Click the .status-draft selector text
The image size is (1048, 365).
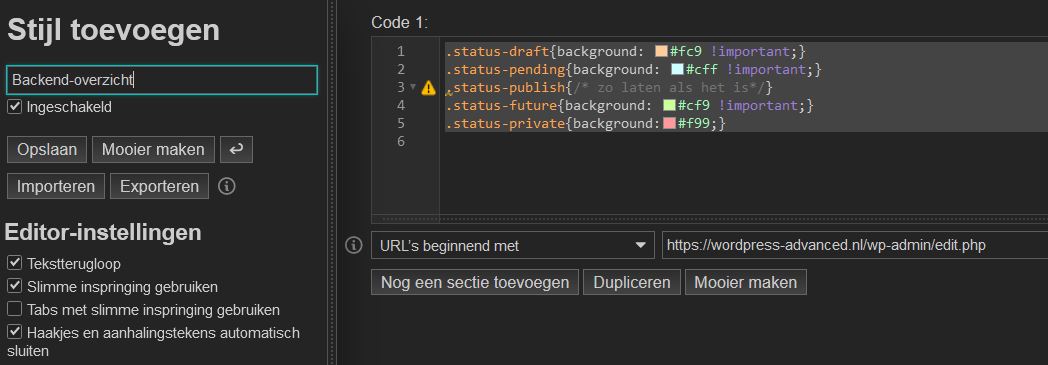tap(497, 51)
